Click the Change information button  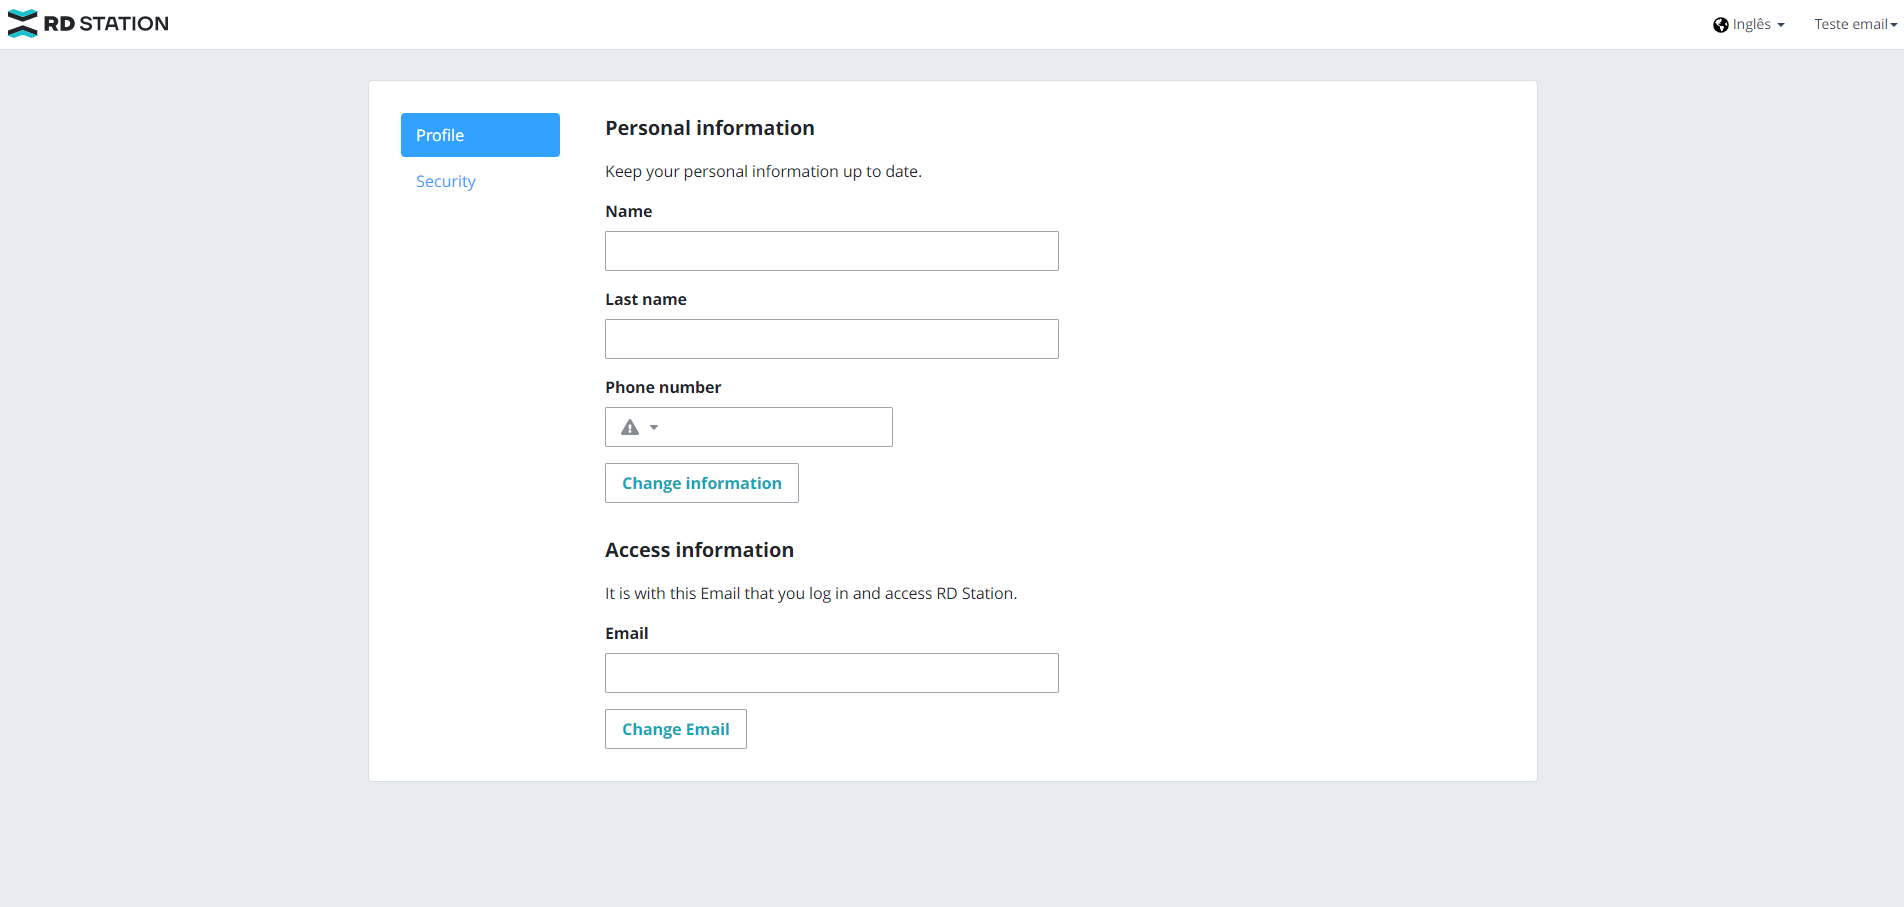click(x=701, y=483)
